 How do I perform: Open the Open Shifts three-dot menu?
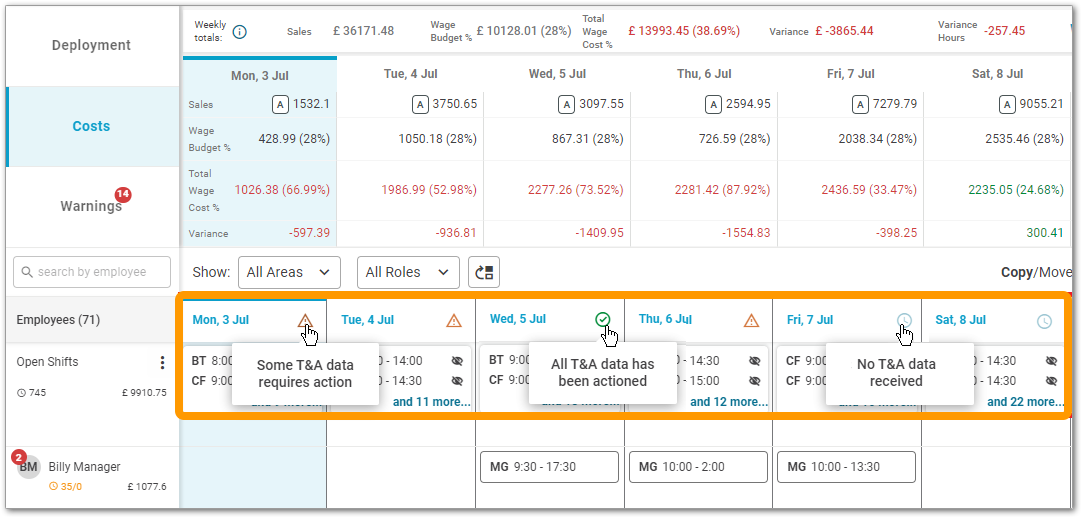point(162,362)
